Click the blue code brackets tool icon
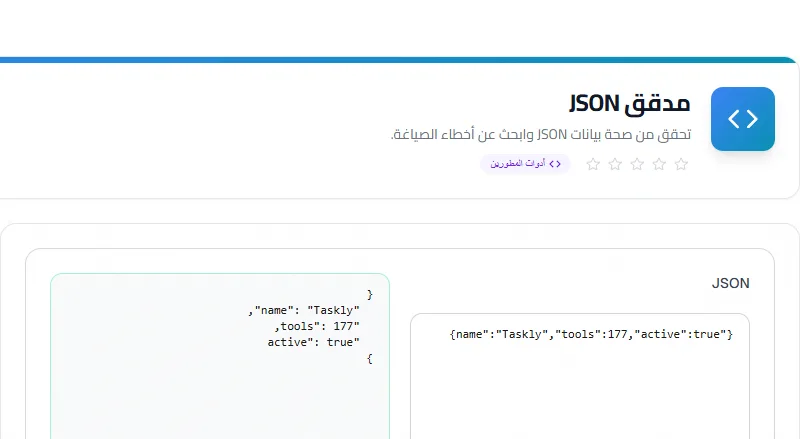This screenshot has height=439, width=800. 742,119
